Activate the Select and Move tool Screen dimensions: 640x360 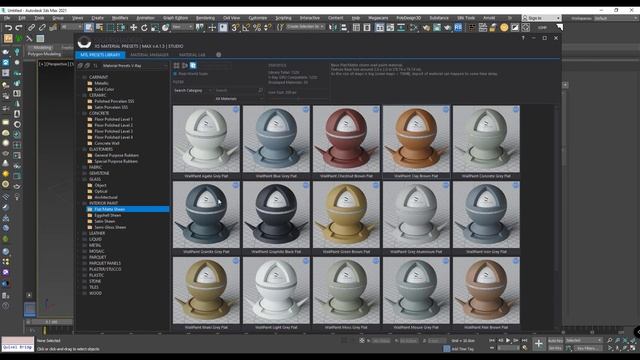coord(133,28)
